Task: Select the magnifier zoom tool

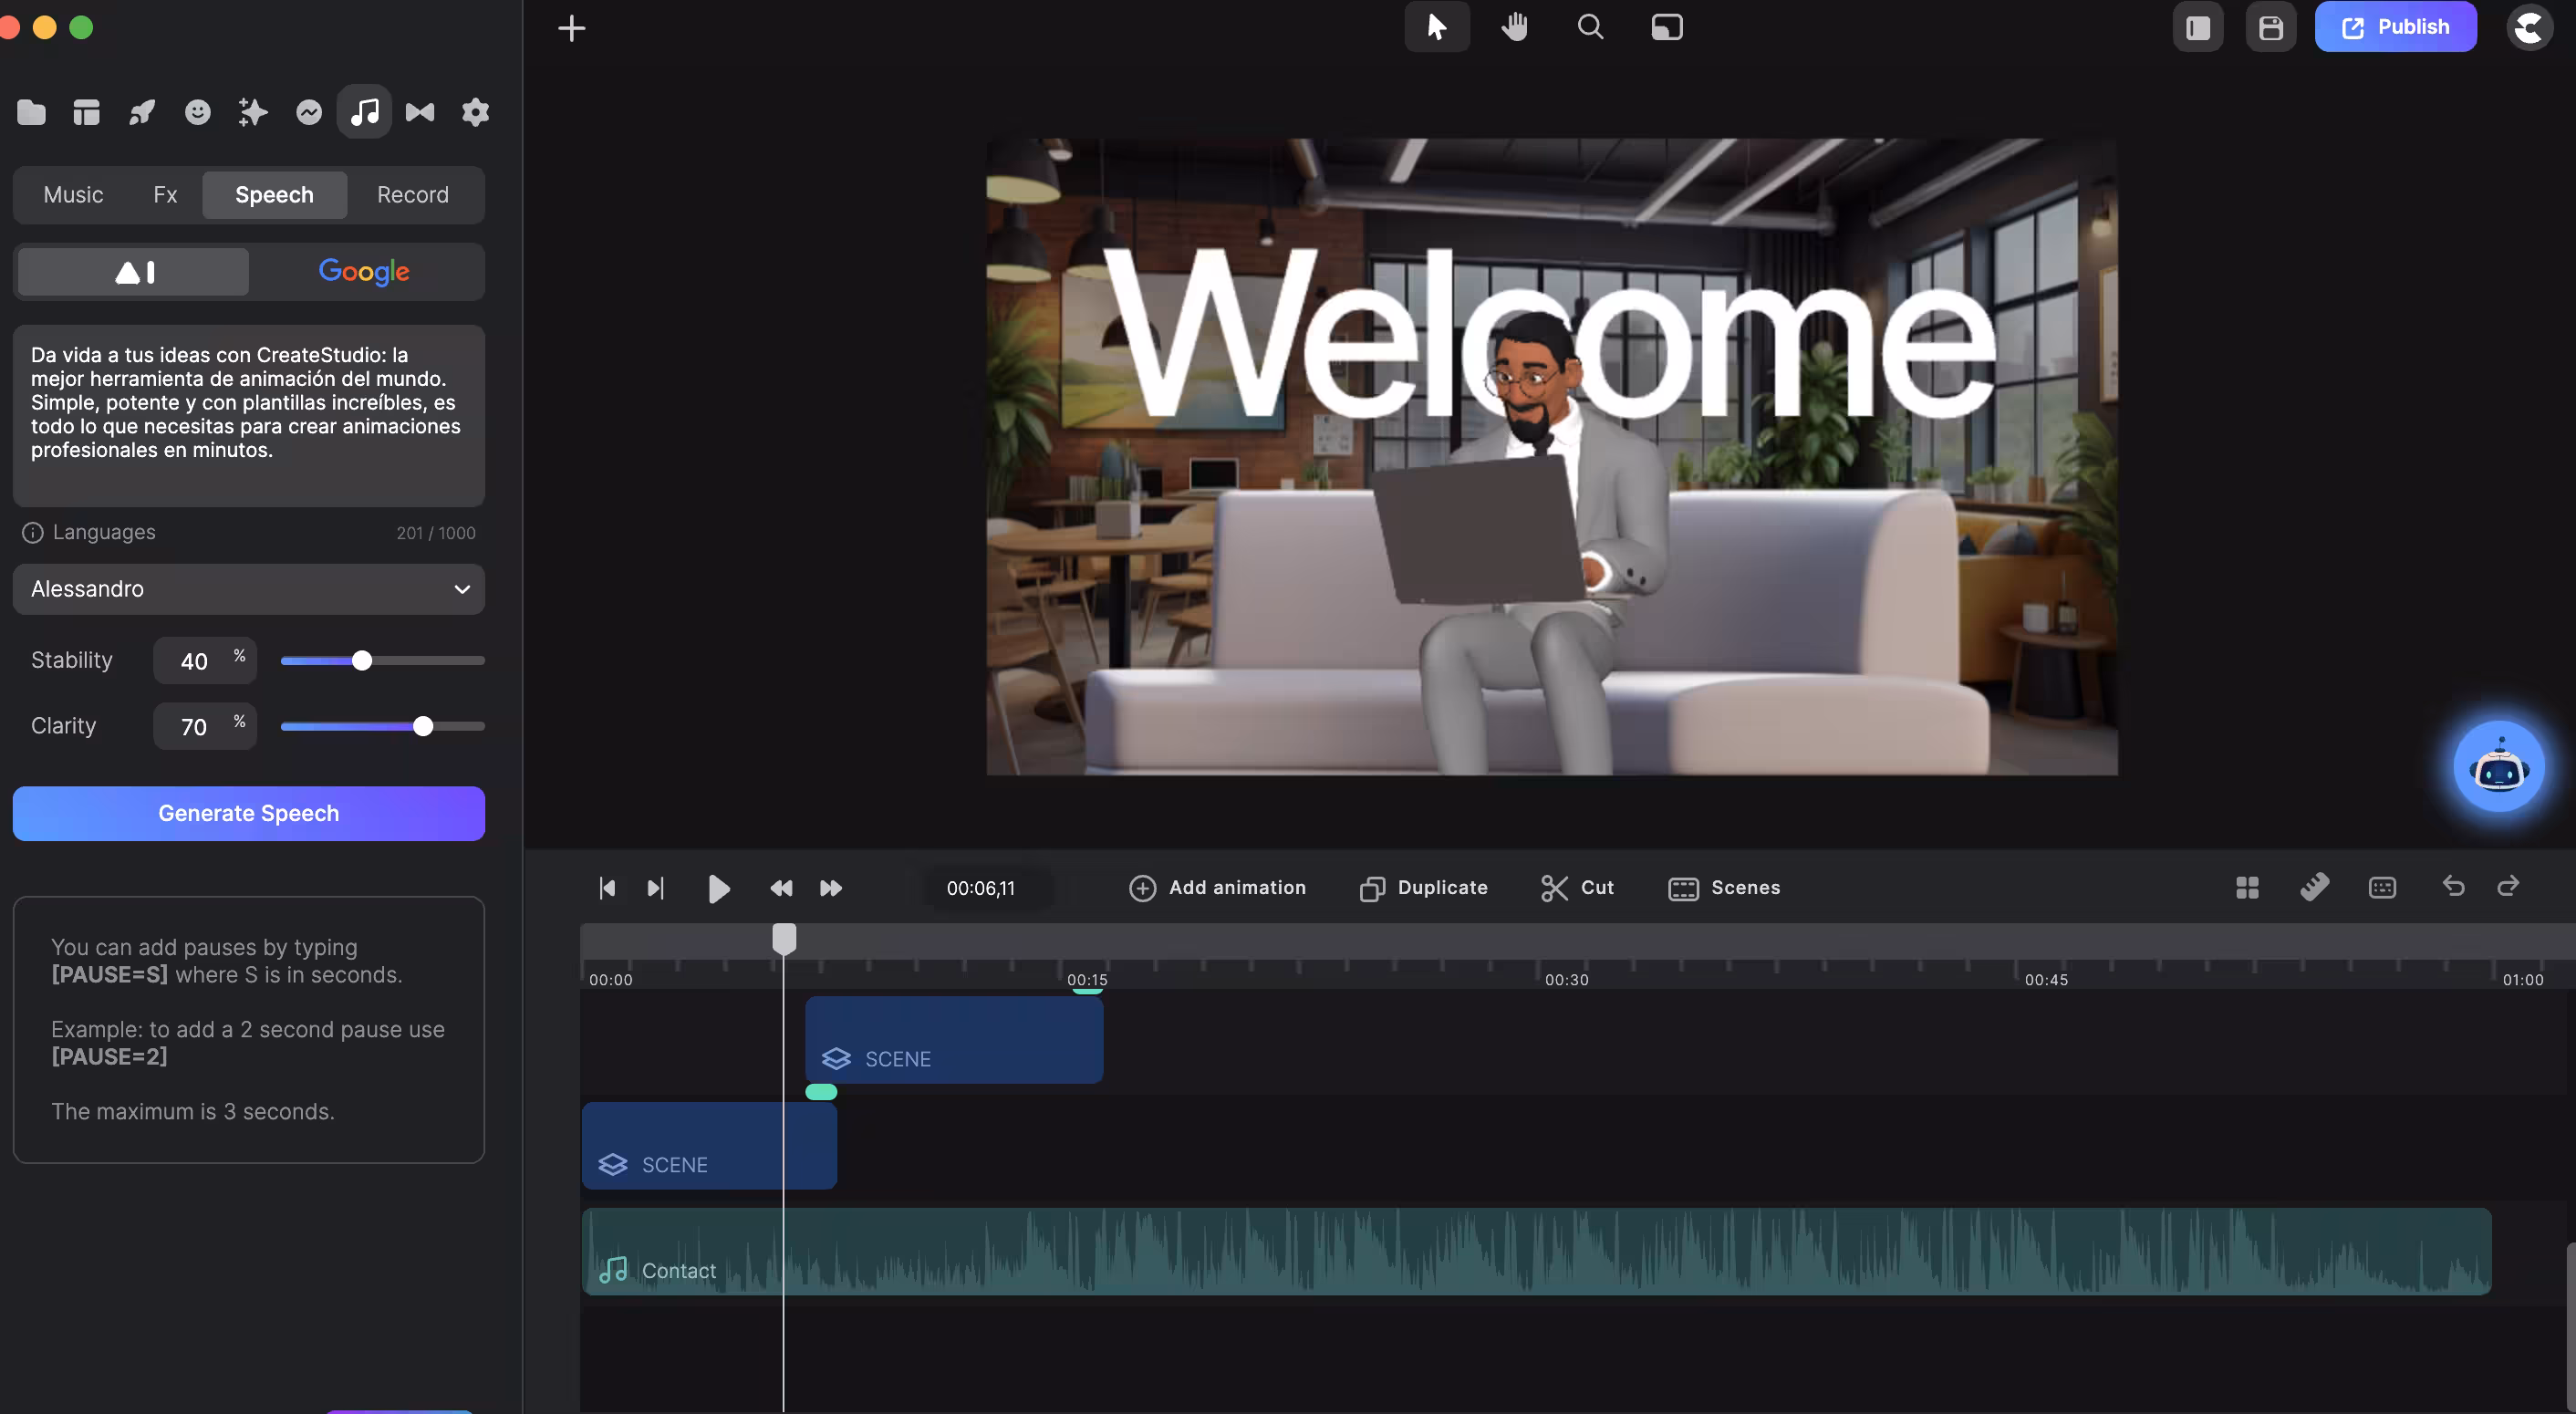Action: (1590, 27)
